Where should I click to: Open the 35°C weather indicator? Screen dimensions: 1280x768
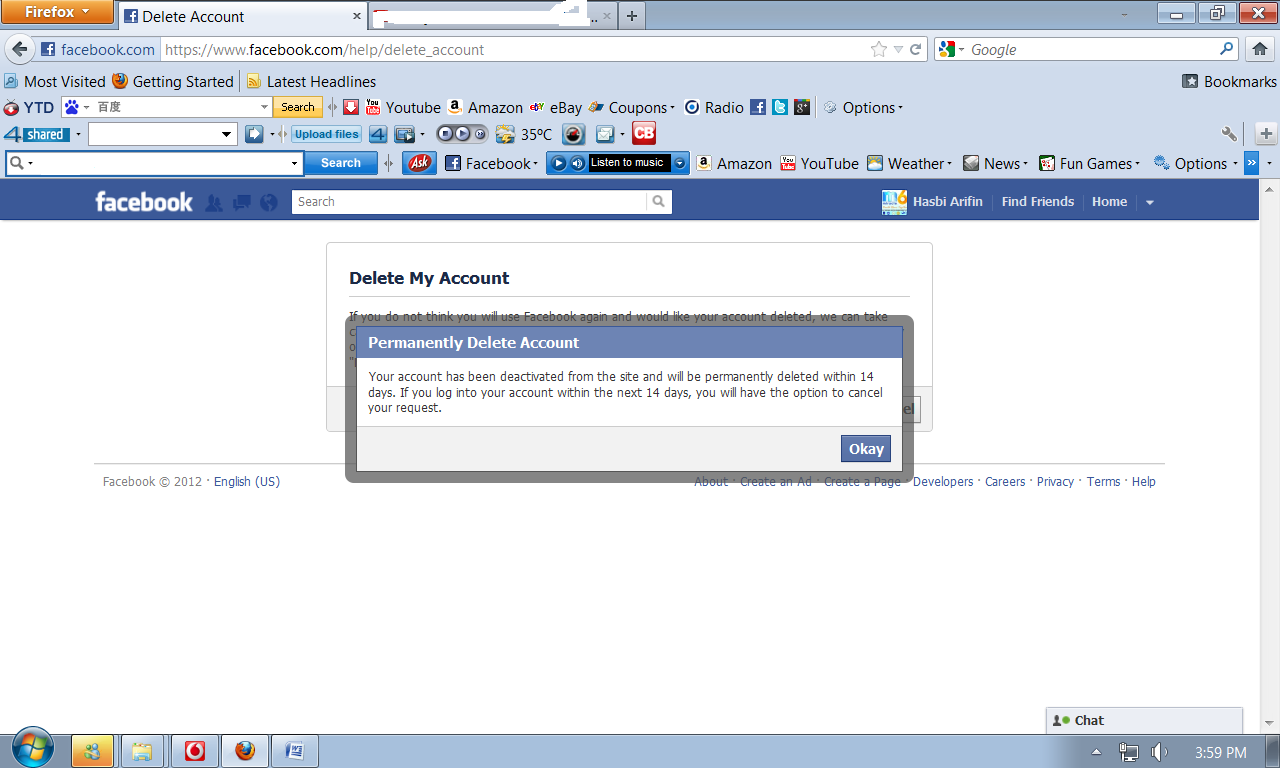[x=524, y=134]
